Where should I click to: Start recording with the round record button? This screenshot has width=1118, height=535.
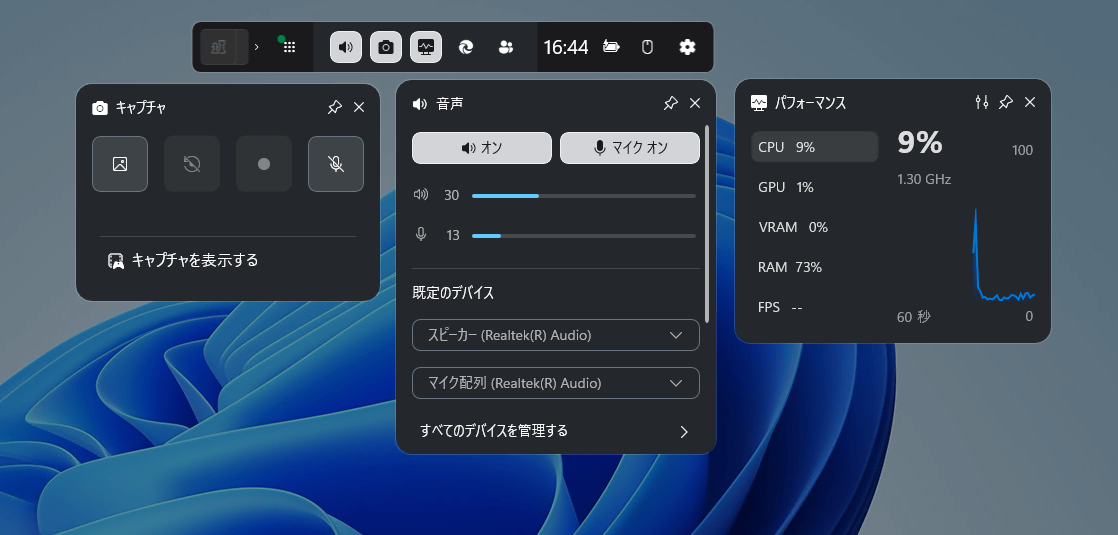pos(264,164)
